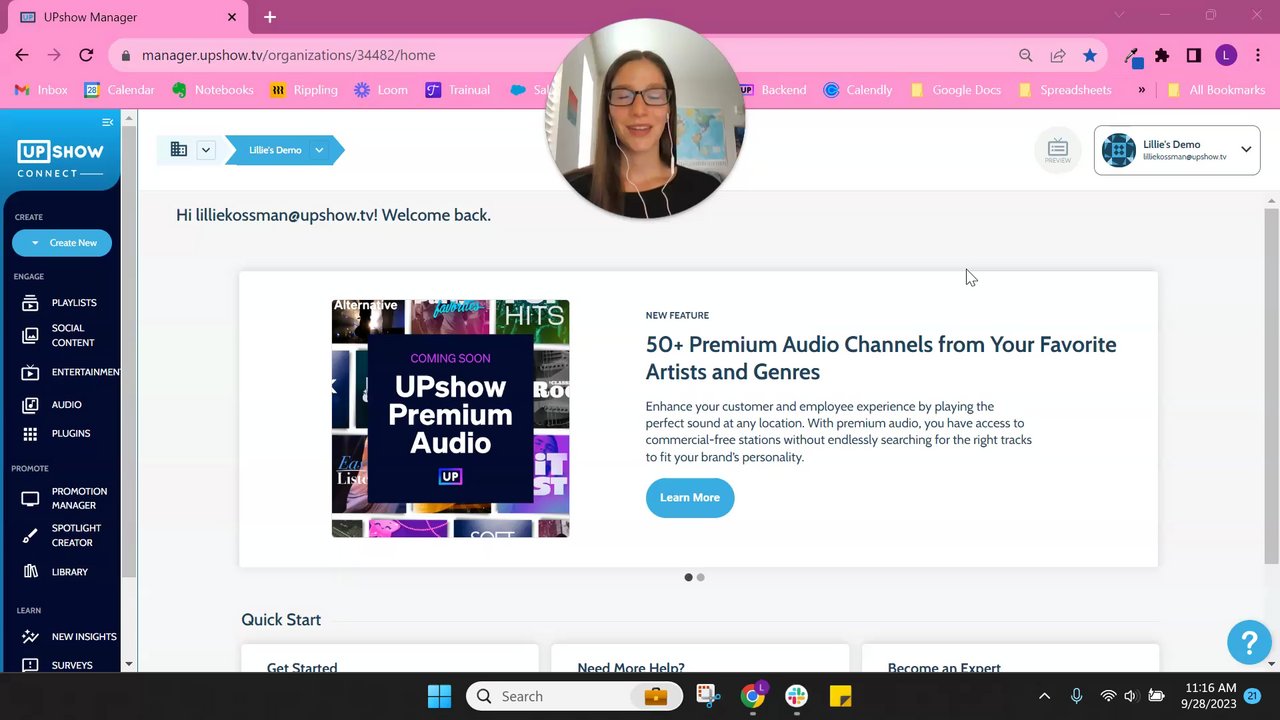Open Lillie's Demo account menu
This screenshot has width=1280, height=720.
pyautogui.click(x=1177, y=150)
